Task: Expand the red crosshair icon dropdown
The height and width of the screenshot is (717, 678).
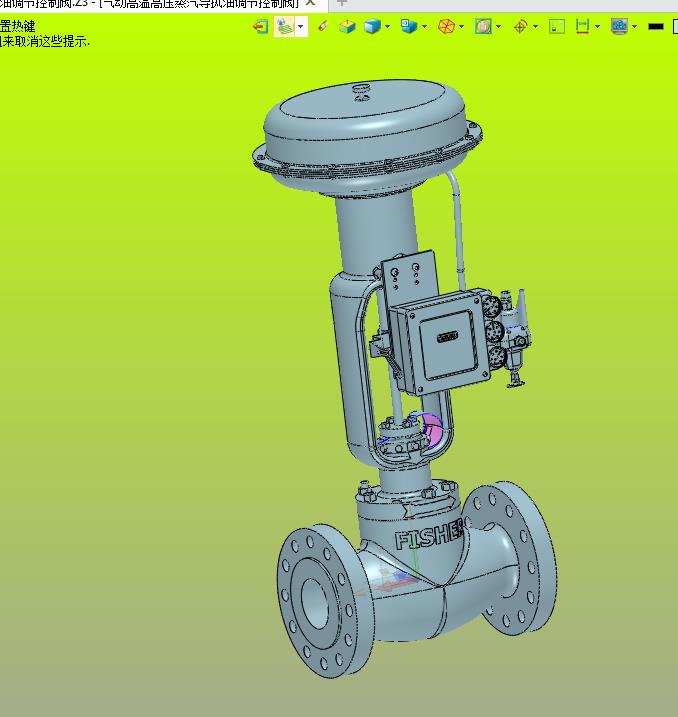Action: tap(535, 27)
